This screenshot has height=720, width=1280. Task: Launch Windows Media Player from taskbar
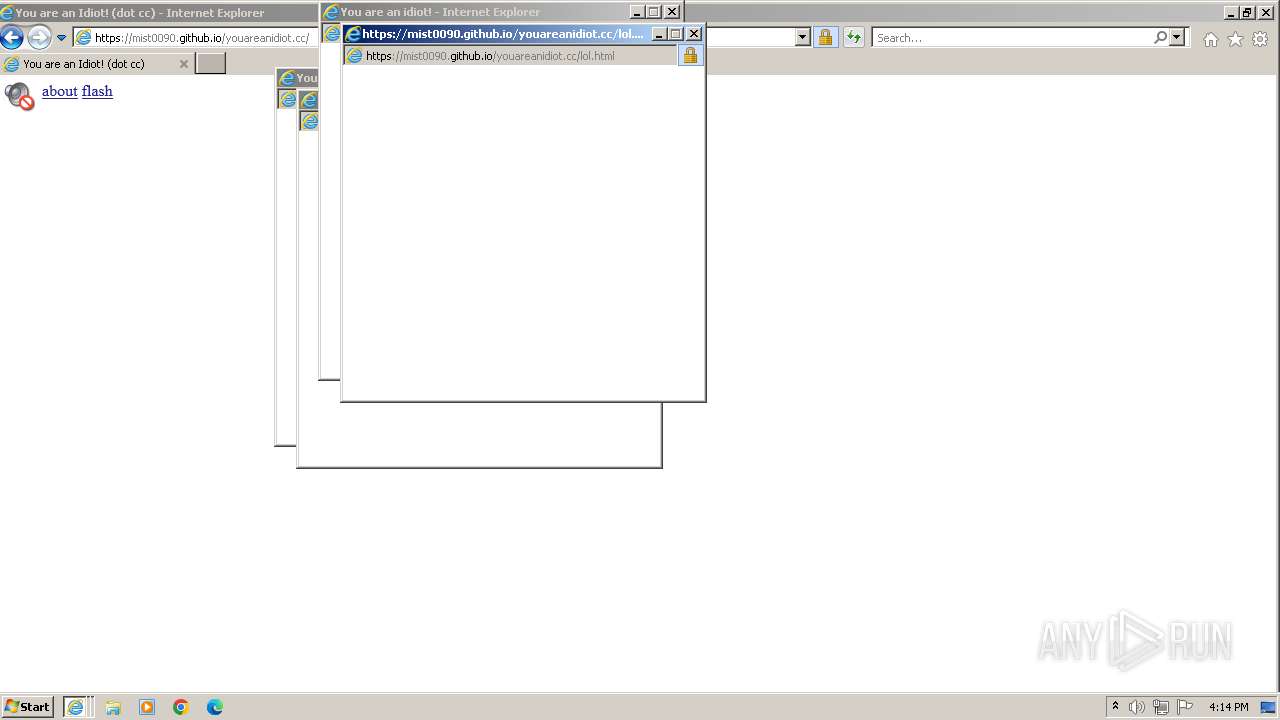(x=147, y=707)
